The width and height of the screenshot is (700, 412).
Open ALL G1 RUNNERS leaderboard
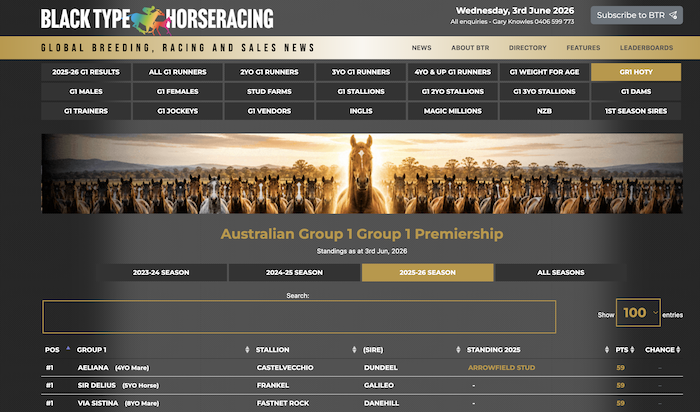178,72
